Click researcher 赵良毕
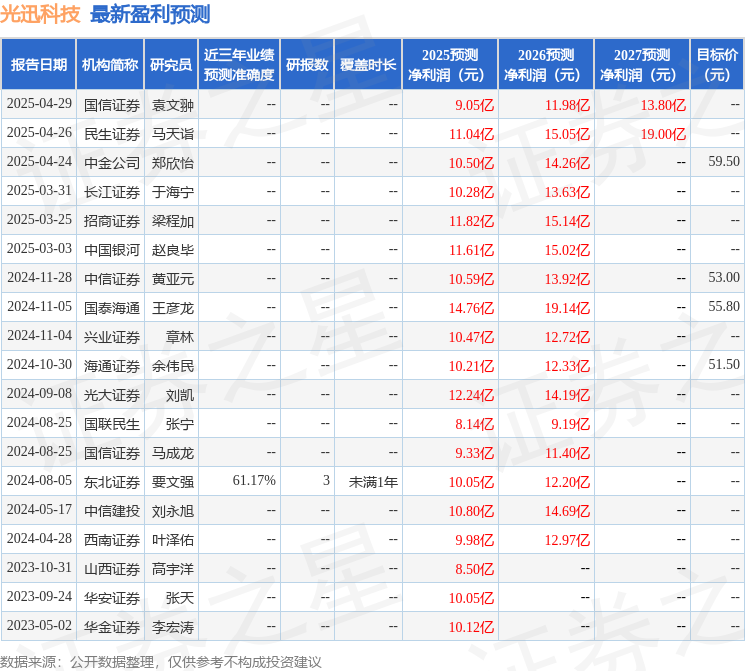Screen dimensions: 745x671 coord(173,250)
